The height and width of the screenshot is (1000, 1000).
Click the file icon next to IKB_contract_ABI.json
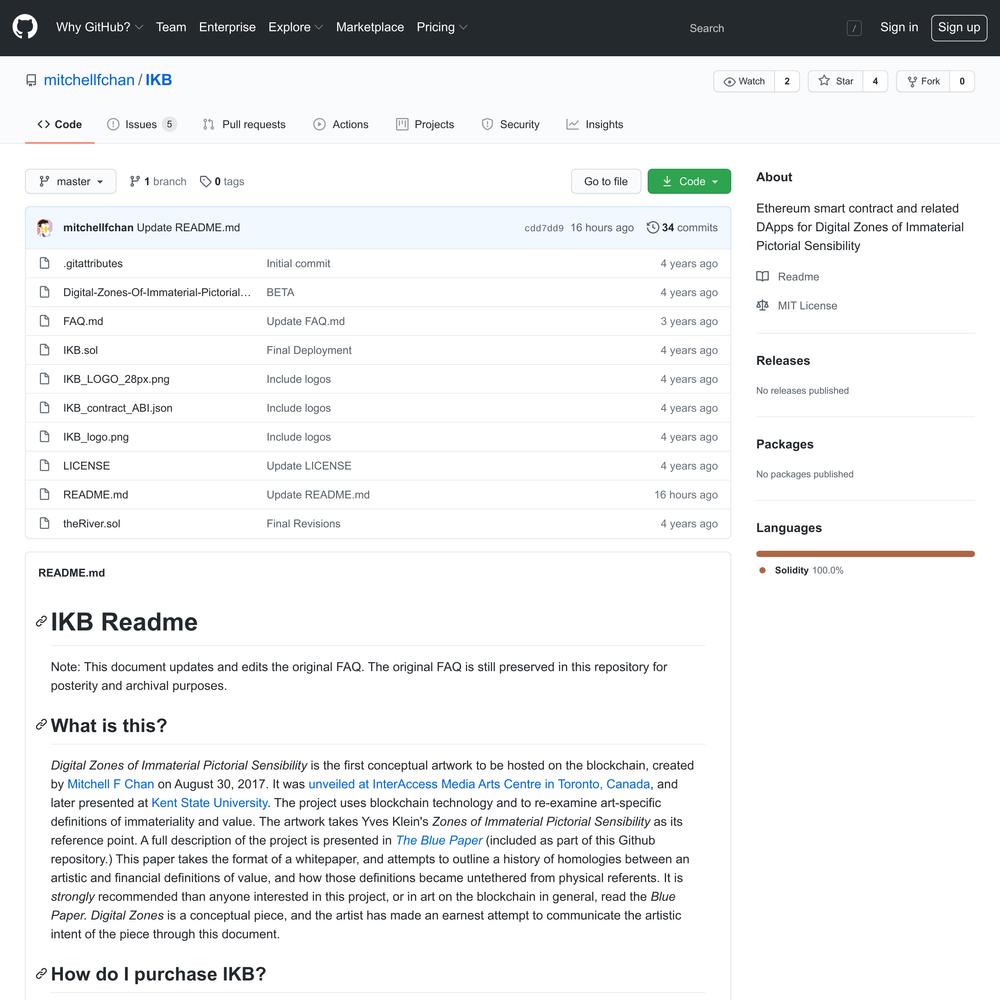[x=44, y=408]
